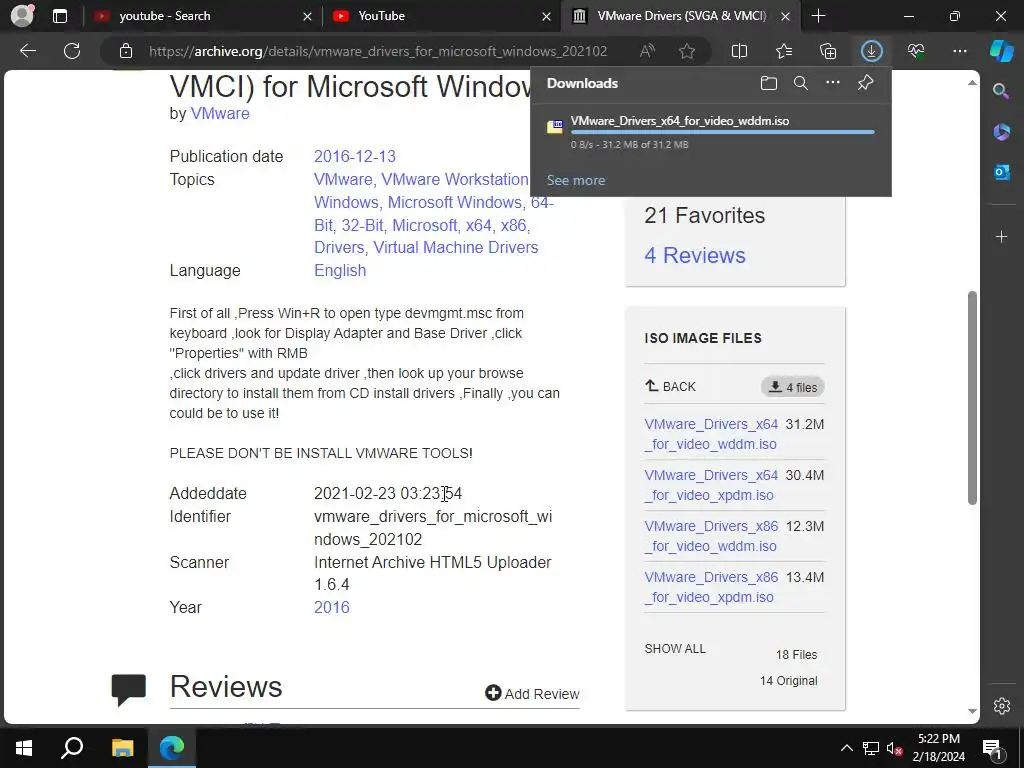Open the Year 2016 link
The width and height of the screenshot is (1024, 768).
(x=331, y=607)
